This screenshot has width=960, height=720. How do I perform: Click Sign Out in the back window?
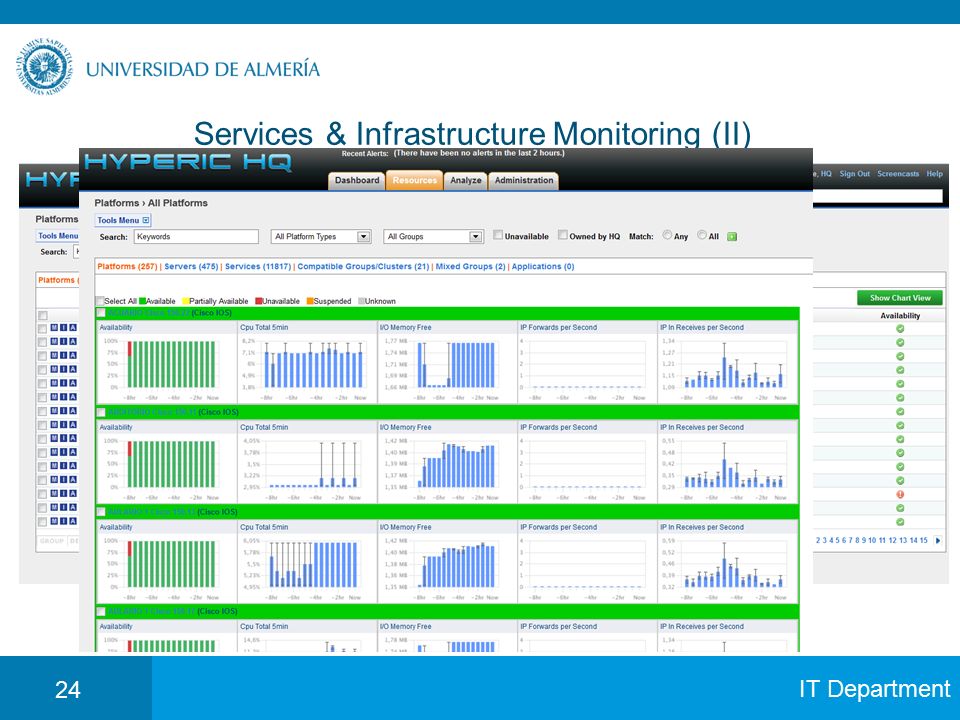coord(854,174)
